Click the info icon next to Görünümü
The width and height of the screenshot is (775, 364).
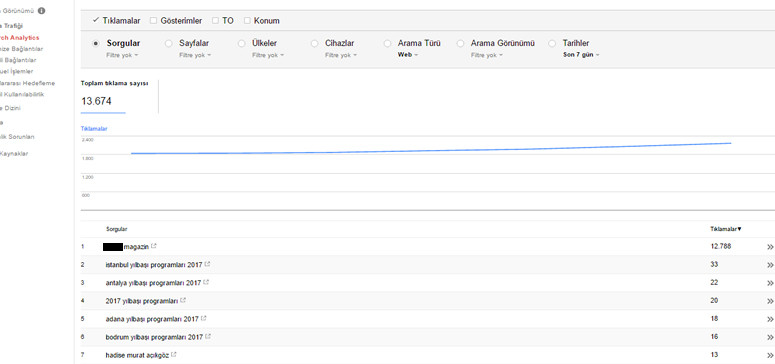tap(42, 10)
